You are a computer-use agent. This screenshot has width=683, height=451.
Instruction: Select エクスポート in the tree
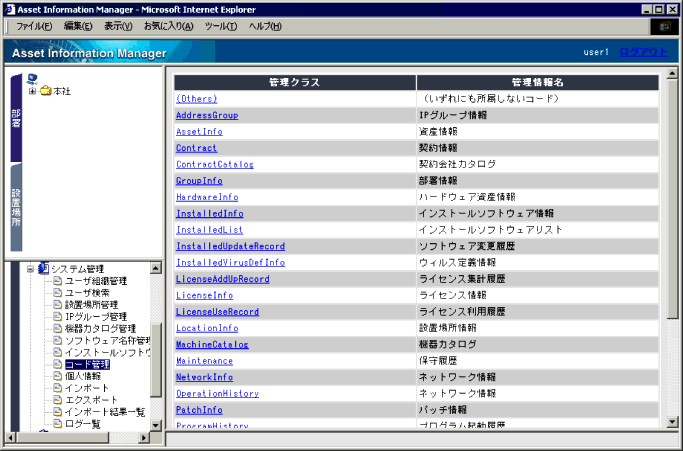pyautogui.click(x=91, y=400)
